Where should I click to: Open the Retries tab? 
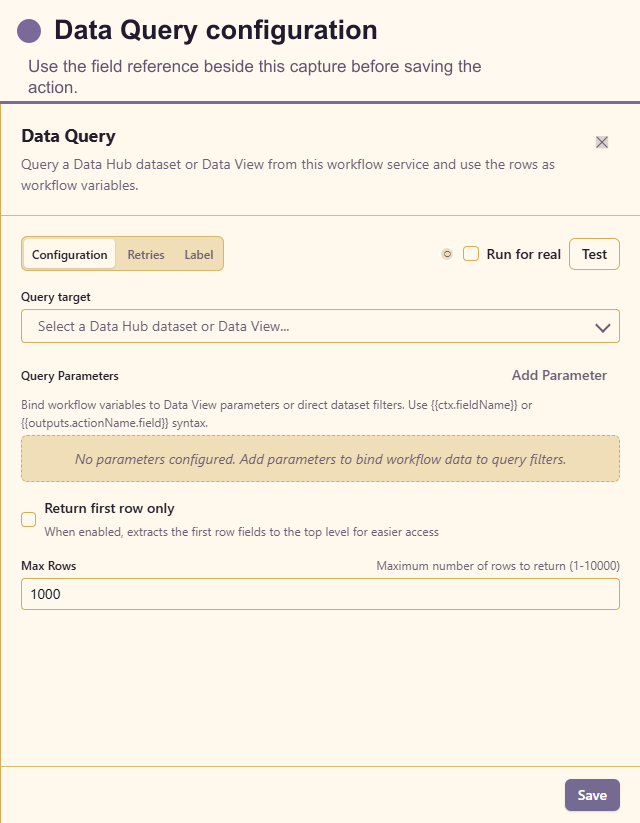[146, 255]
